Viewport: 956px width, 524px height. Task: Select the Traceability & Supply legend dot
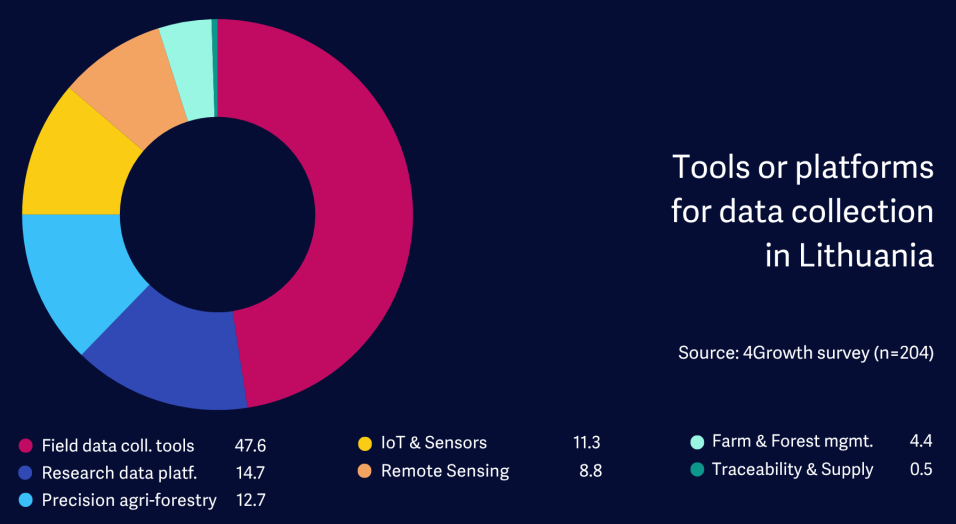pos(697,469)
